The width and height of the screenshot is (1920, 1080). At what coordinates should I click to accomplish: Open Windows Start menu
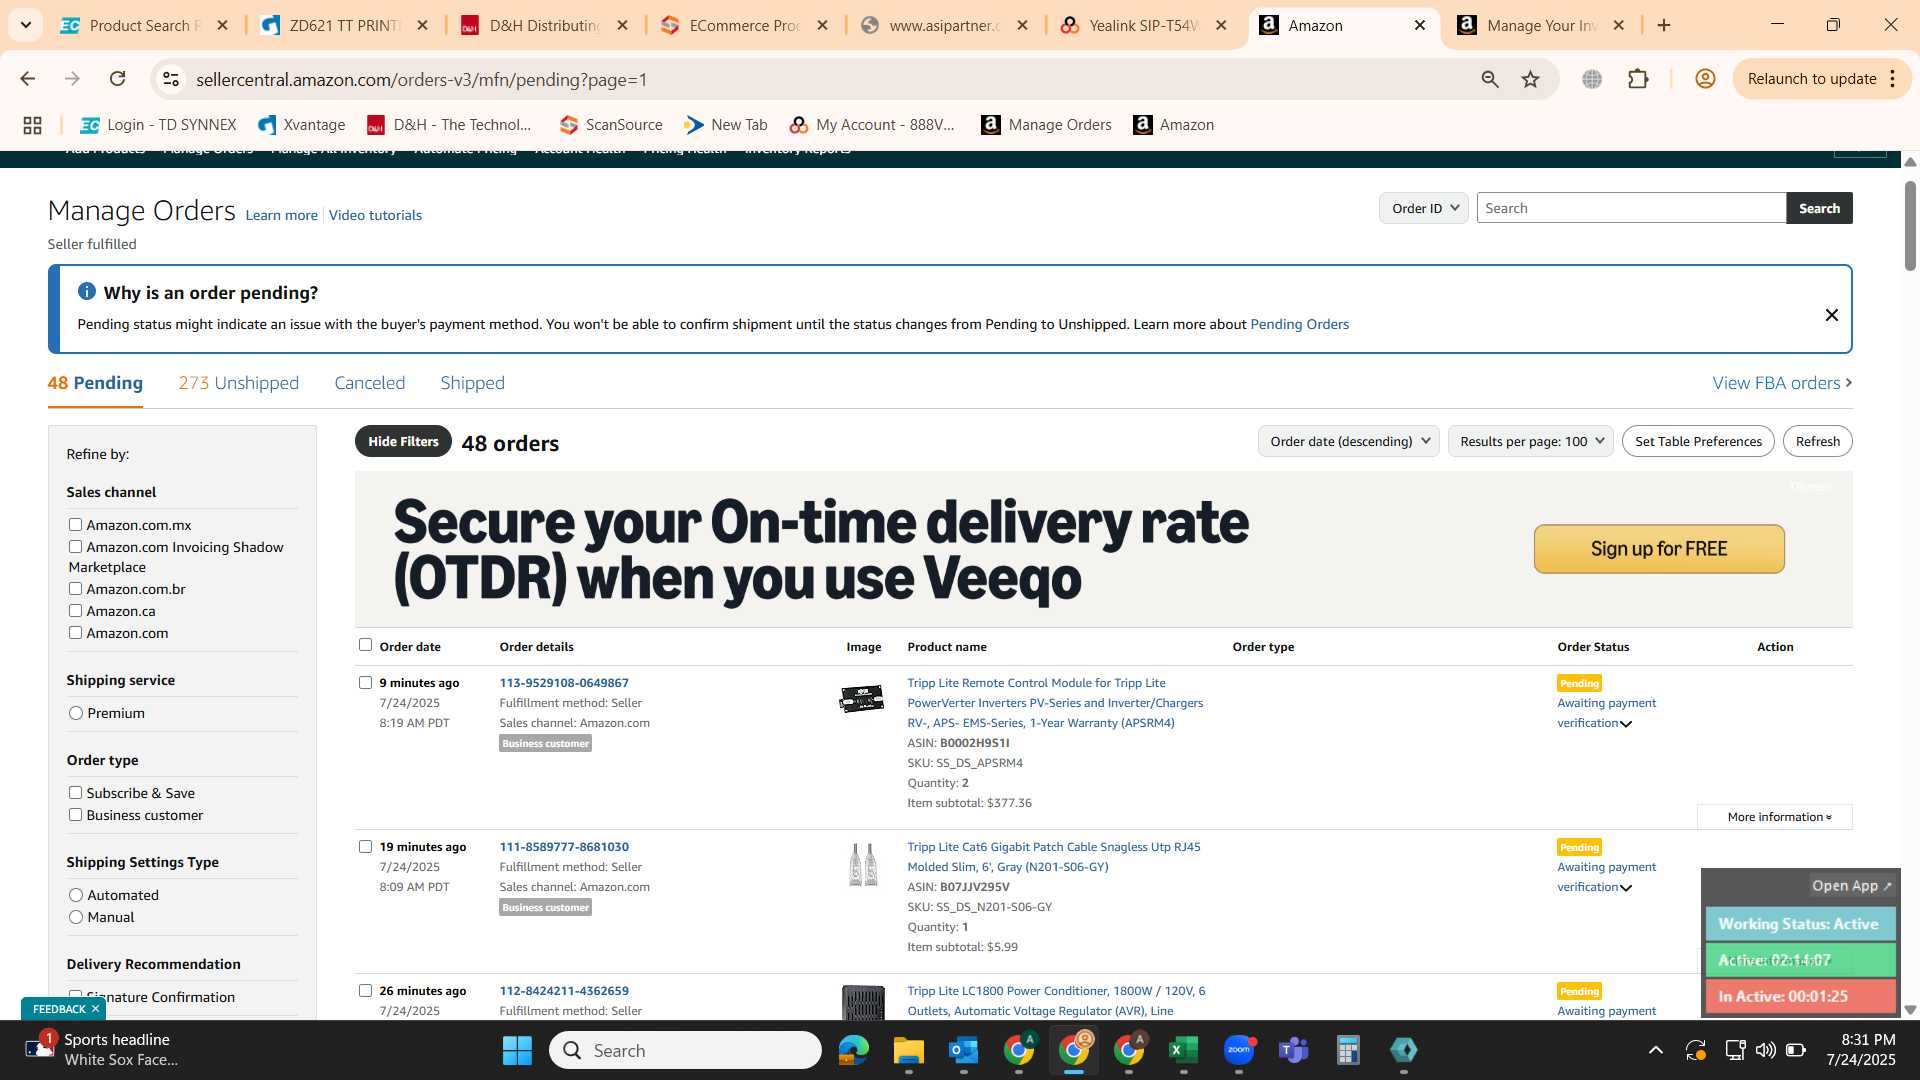coord(517,1050)
